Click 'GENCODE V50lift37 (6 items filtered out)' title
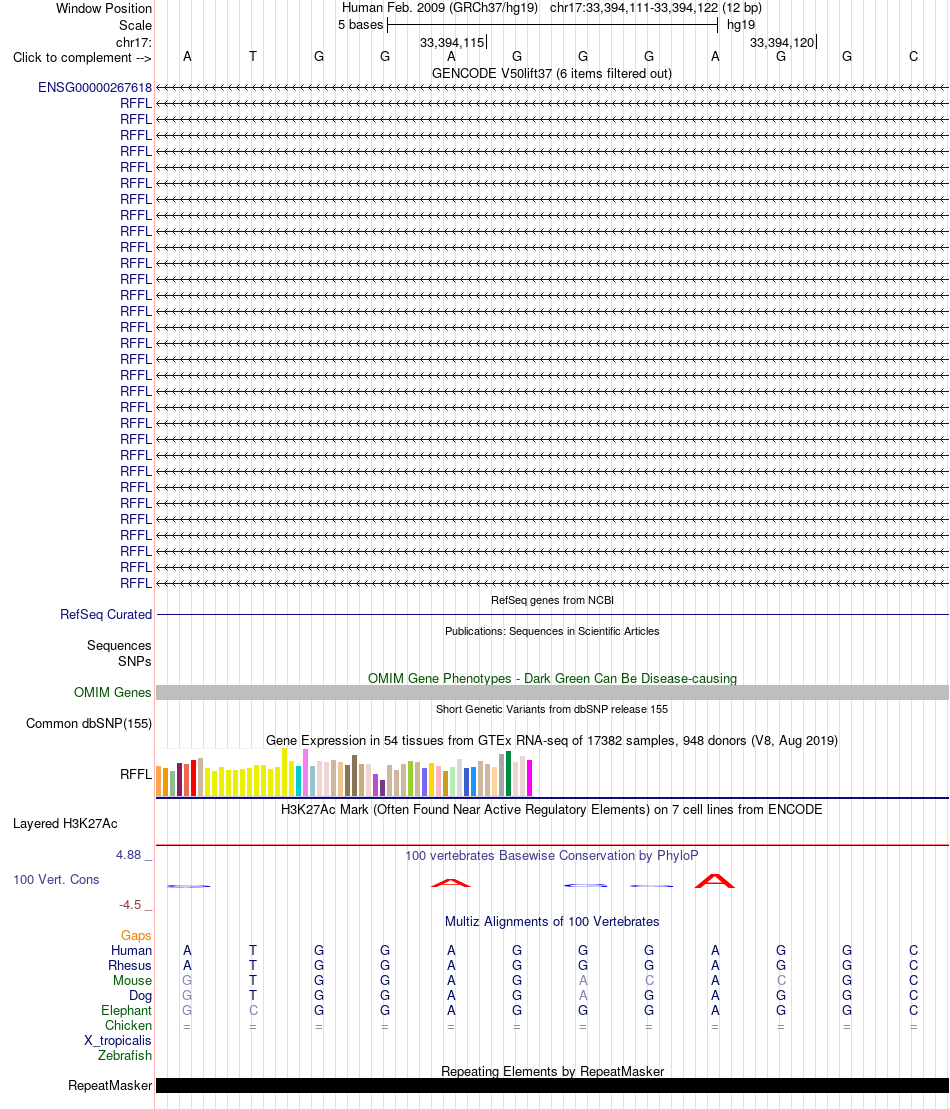Image resolution: width=950 pixels, height=1109 pixels. click(552, 74)
